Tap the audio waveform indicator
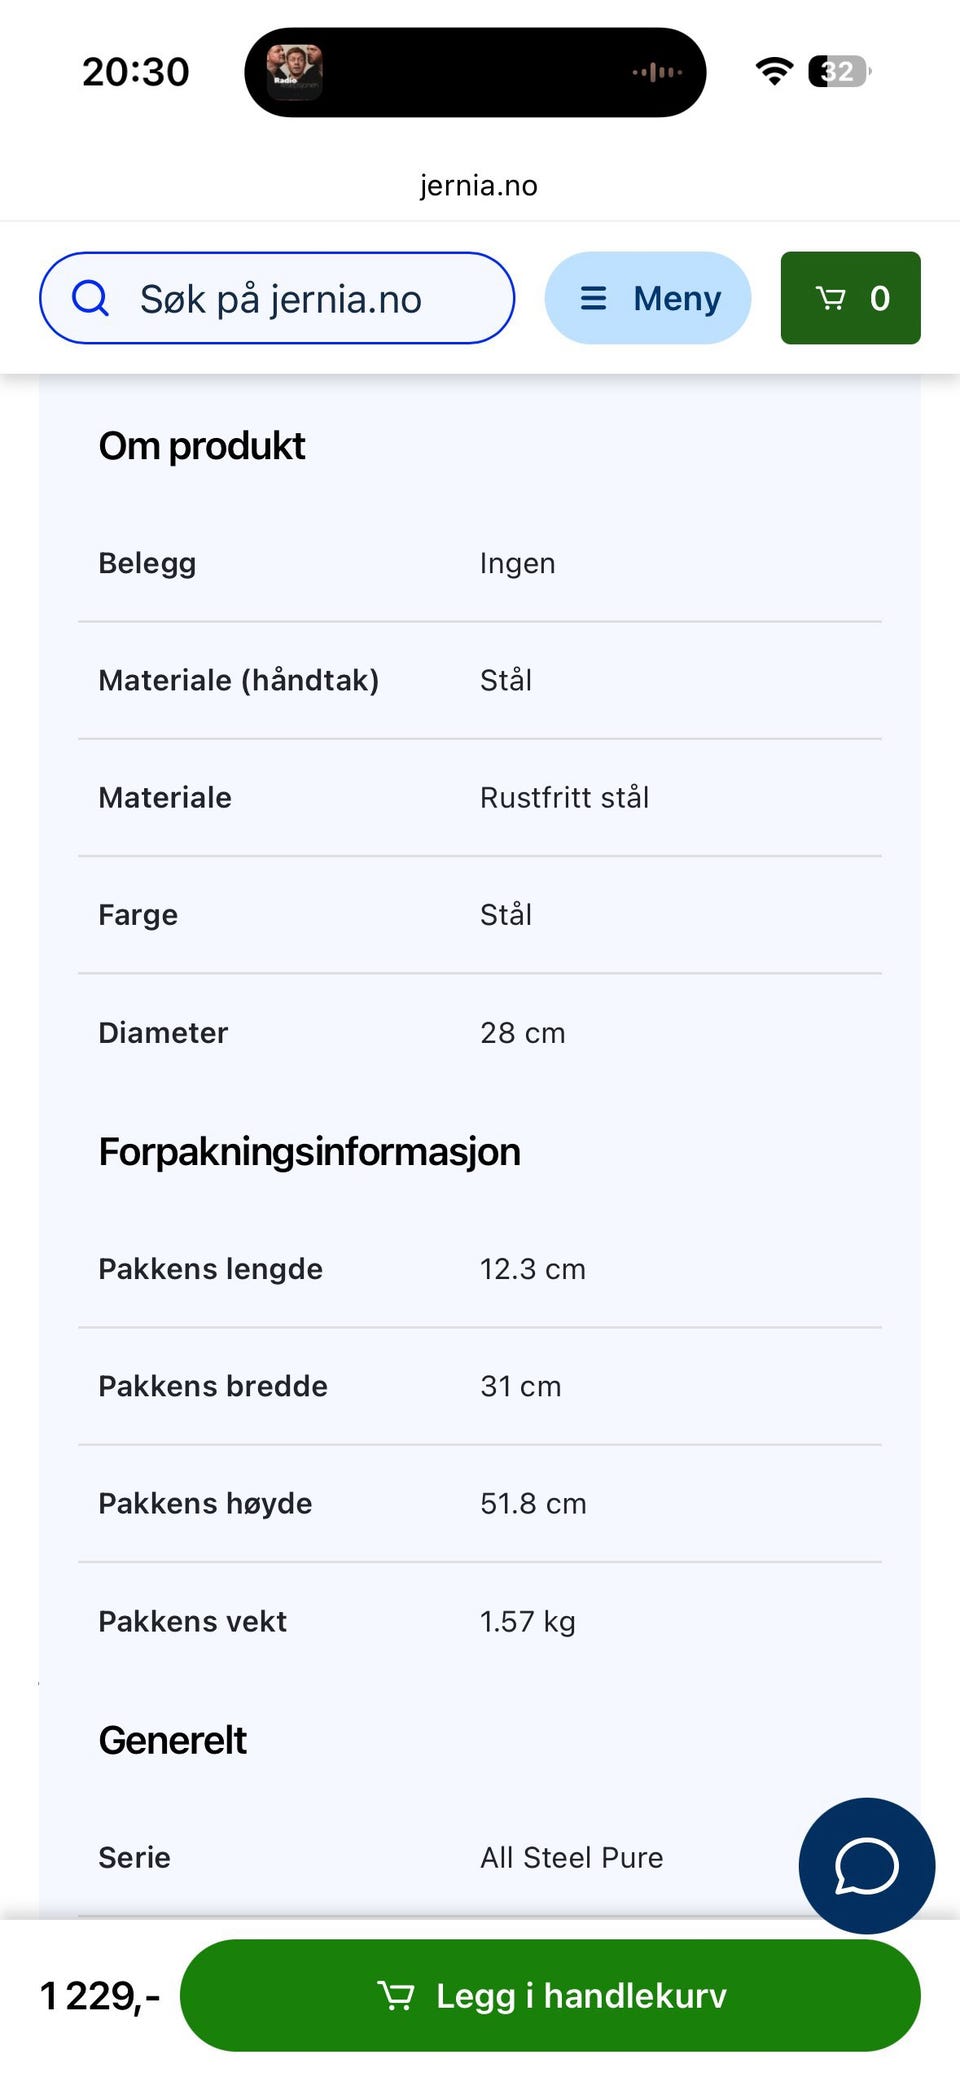The height and width of the screenshot is (2081, 960). 657,72
